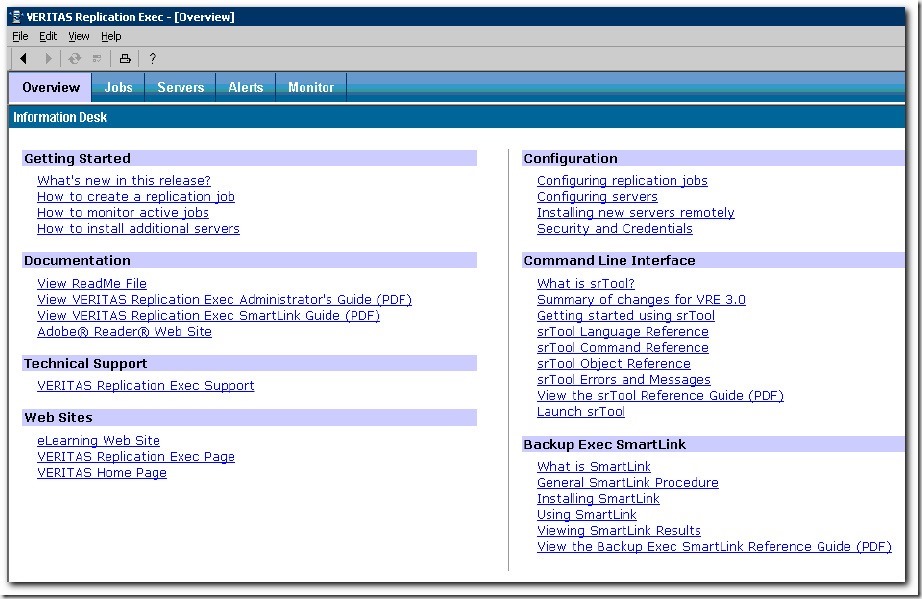Viewport: 922px width, 599px height.
Task: Open srTool Object Reference link
Action: [x=614, y=363]
